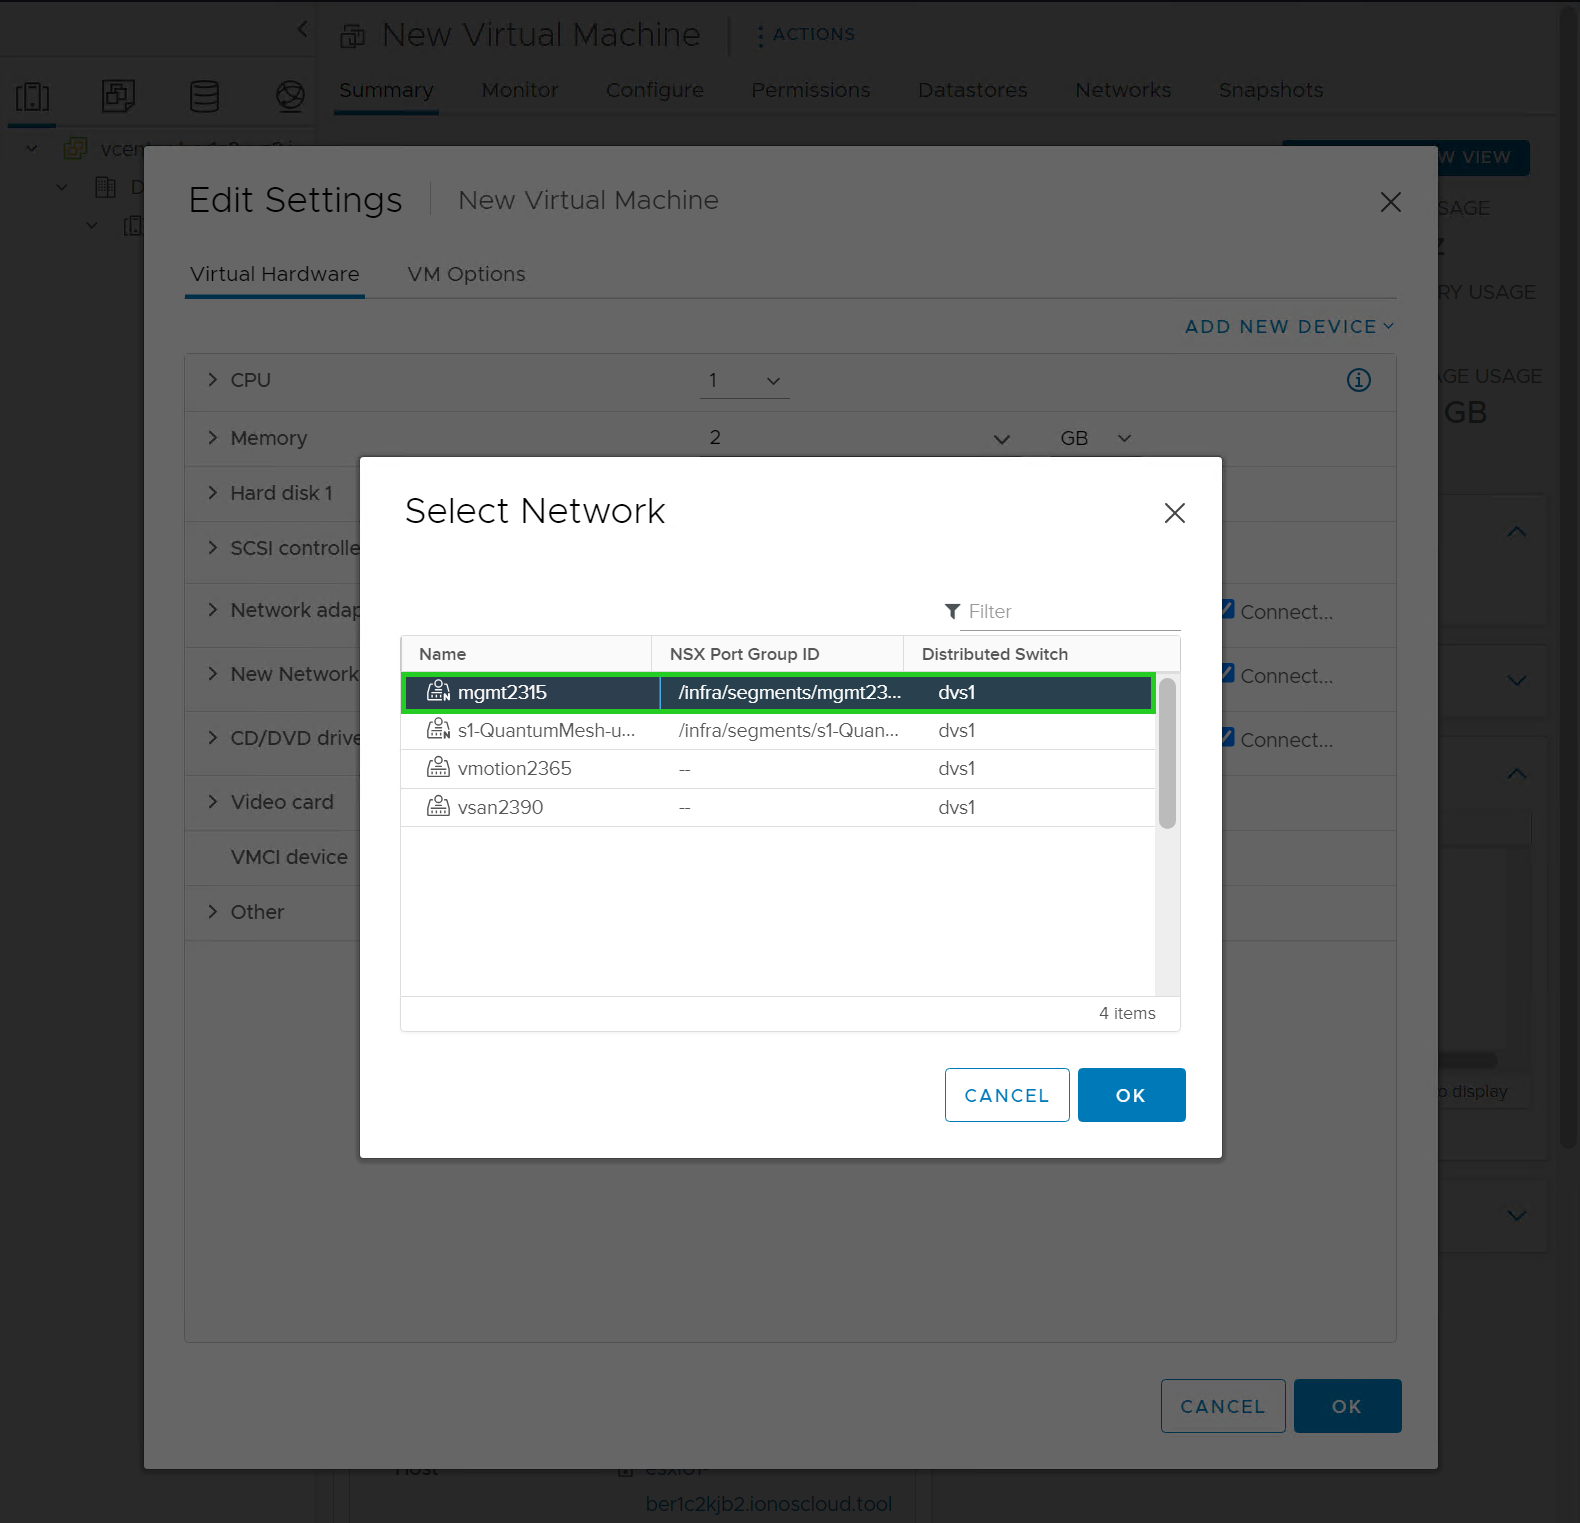Switch to the Virtual Hardware tab
This screenshot has height=1523, width=1580.
click(x=275, y=274)
